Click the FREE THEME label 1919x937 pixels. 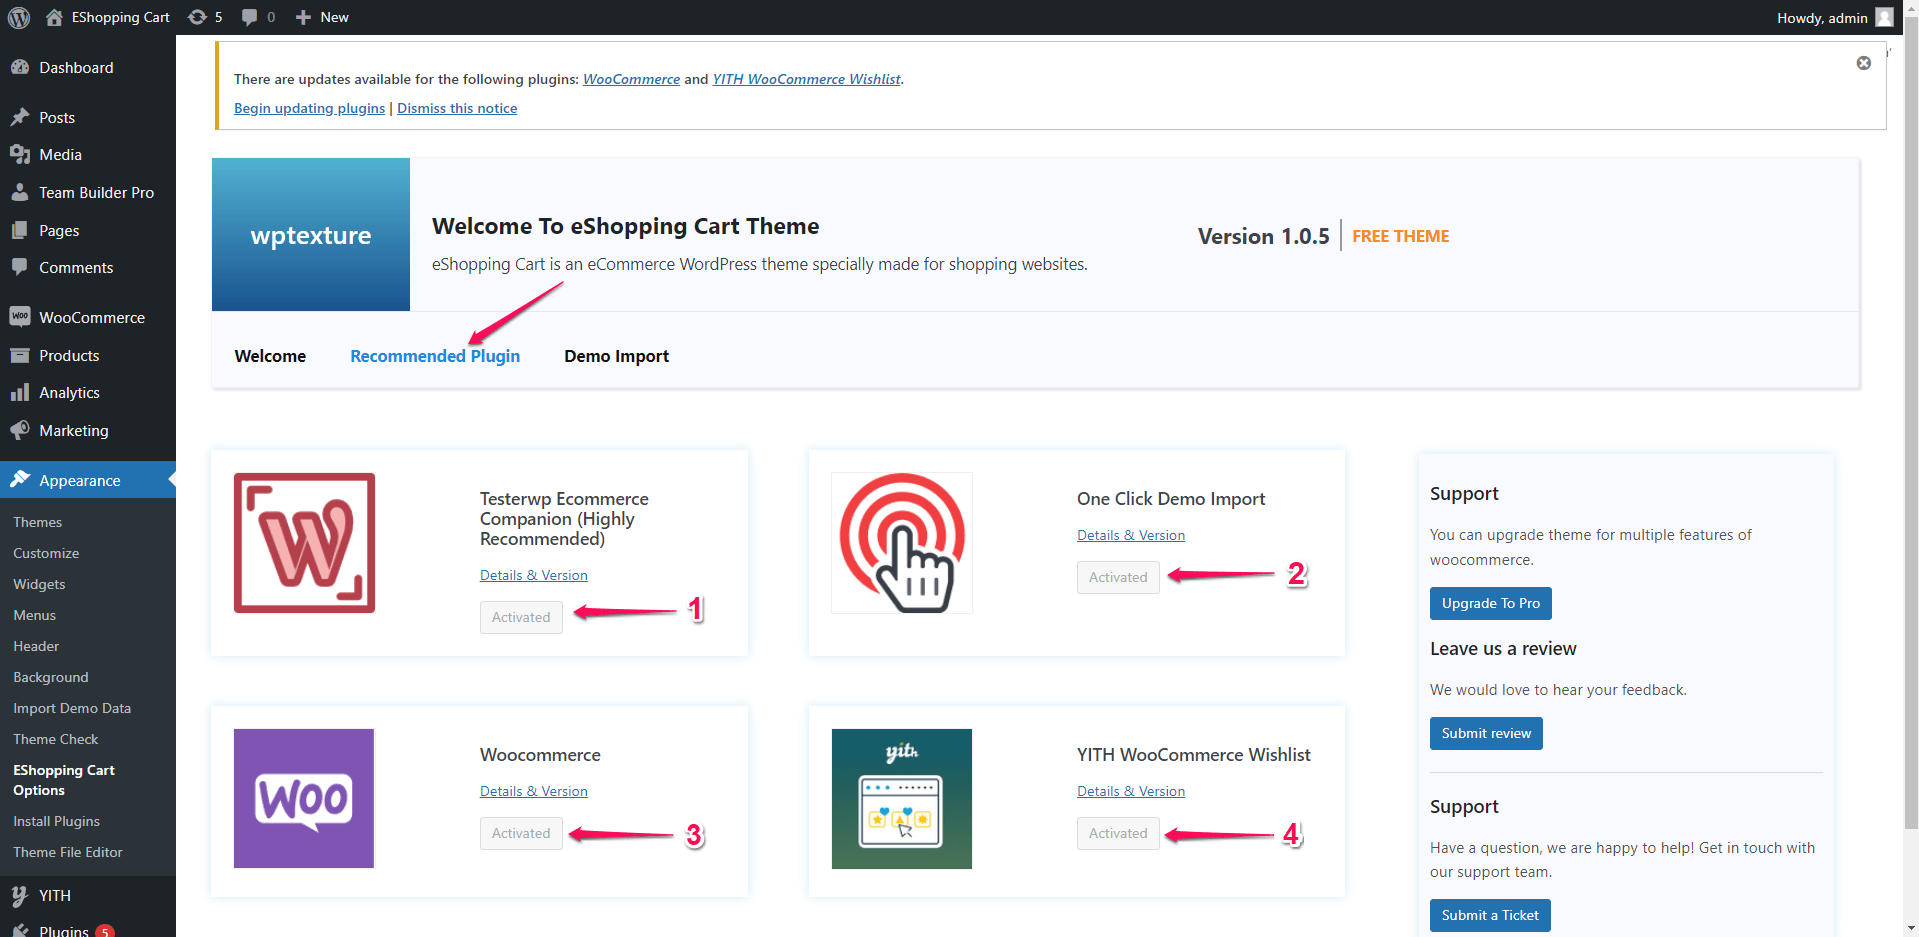click(1400, 236)
